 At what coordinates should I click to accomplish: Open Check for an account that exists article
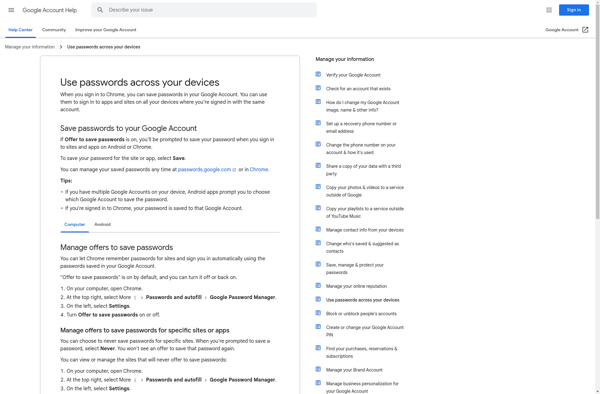pos(358,89)
